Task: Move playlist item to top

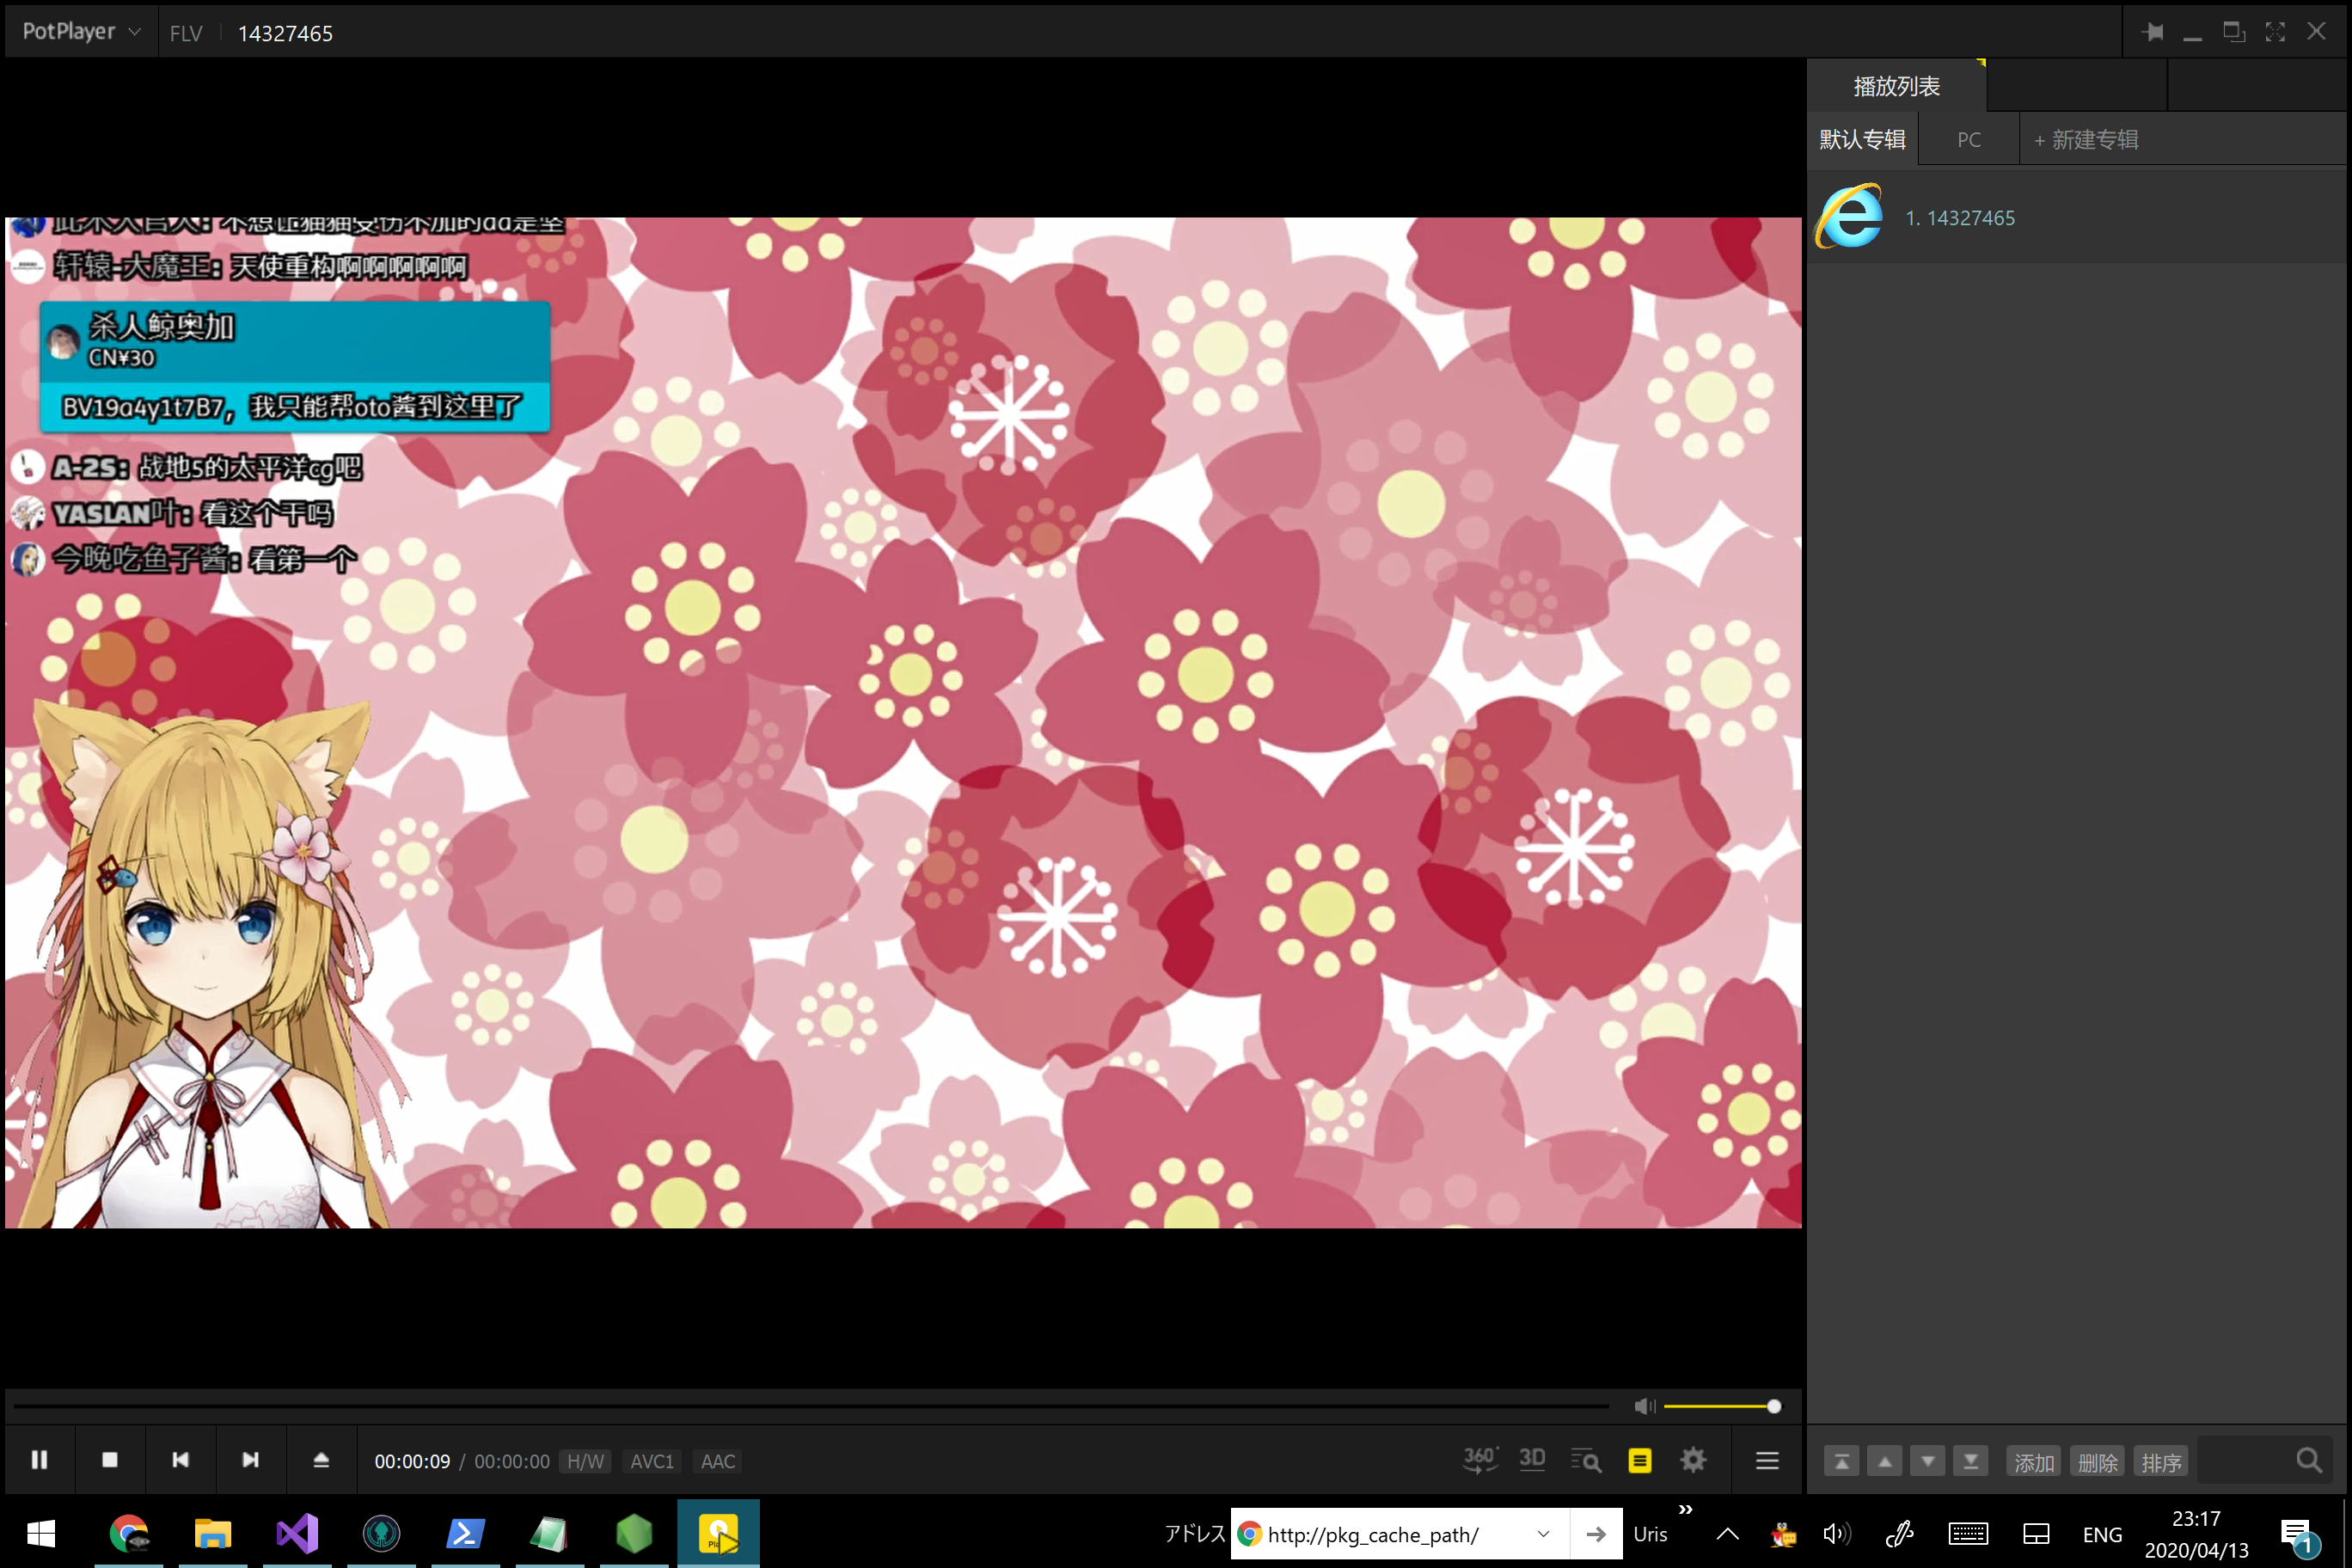Action: click(1841, 1461)
